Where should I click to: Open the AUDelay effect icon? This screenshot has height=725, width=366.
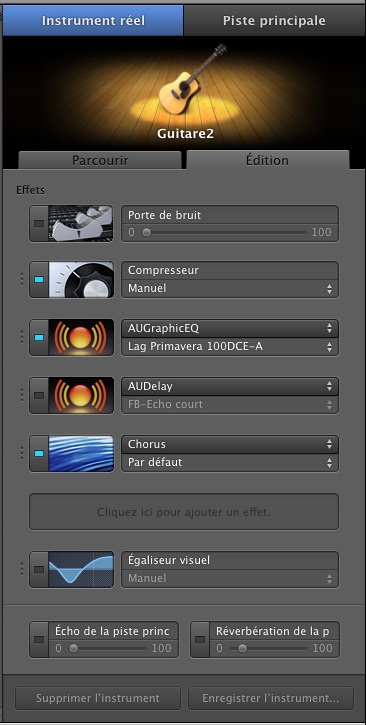click(x=81, y=395)
